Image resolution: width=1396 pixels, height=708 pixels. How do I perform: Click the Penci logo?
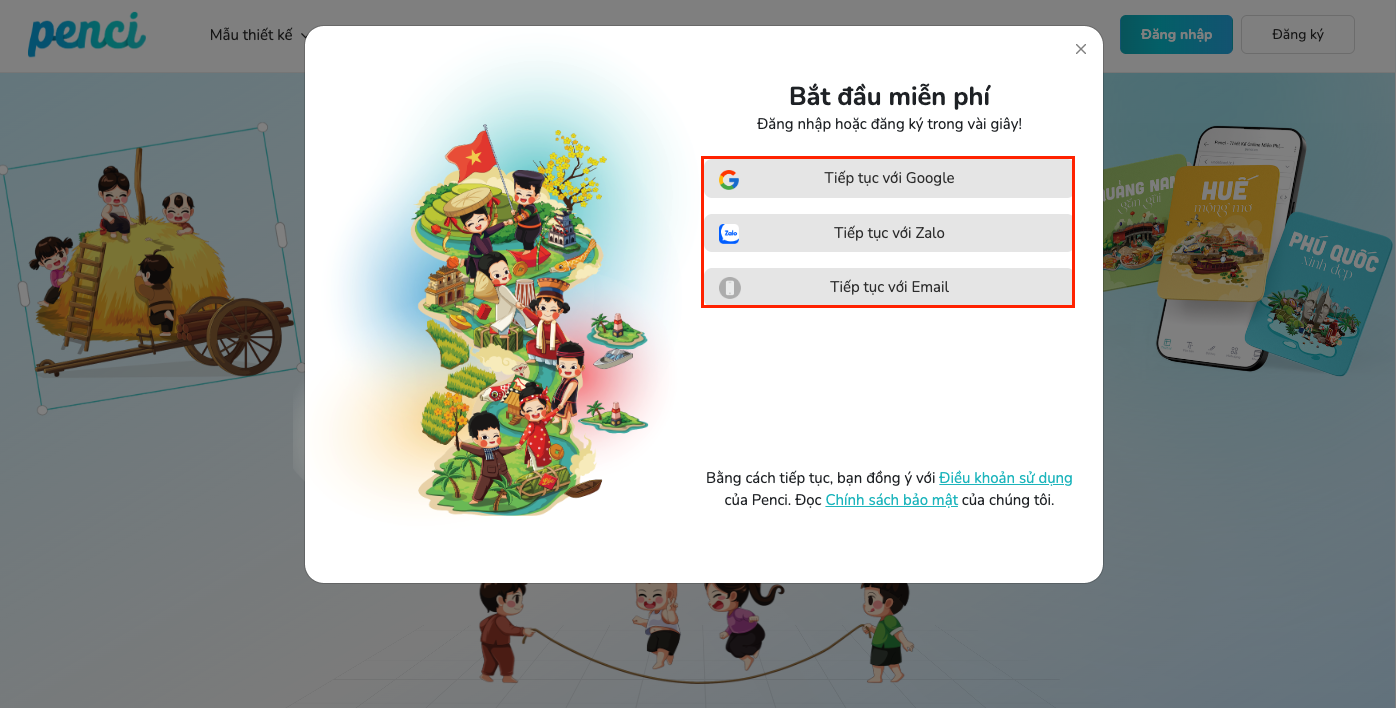coord(87,34)
